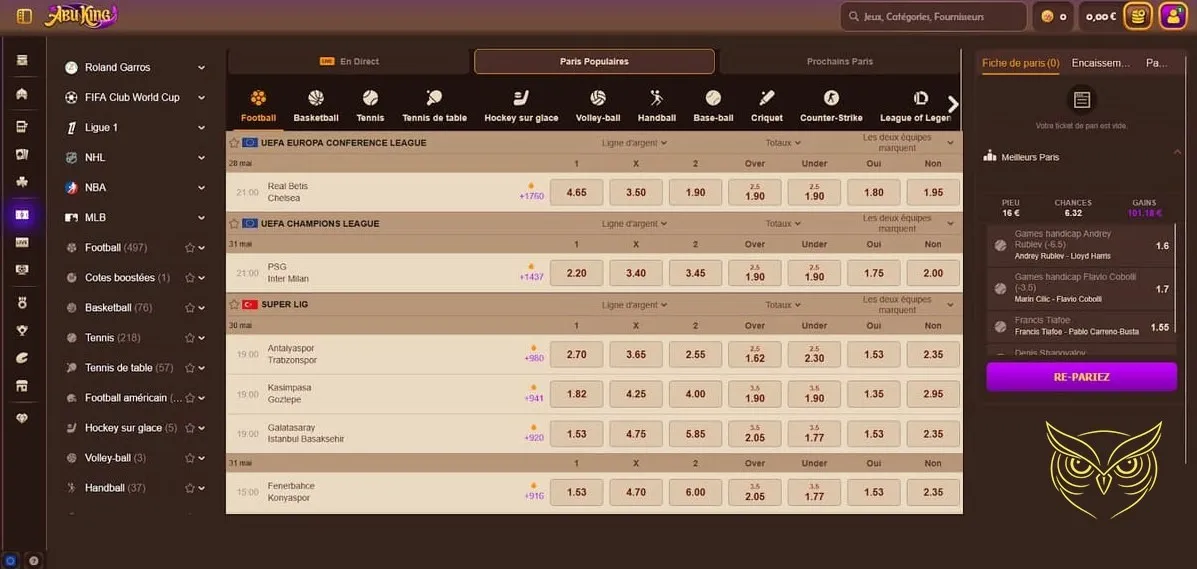Image resolution: width=1197 pixels, height=569 pixels.
Task: Open the diamond icon in left rail
Action: click(x=22, y=419)
